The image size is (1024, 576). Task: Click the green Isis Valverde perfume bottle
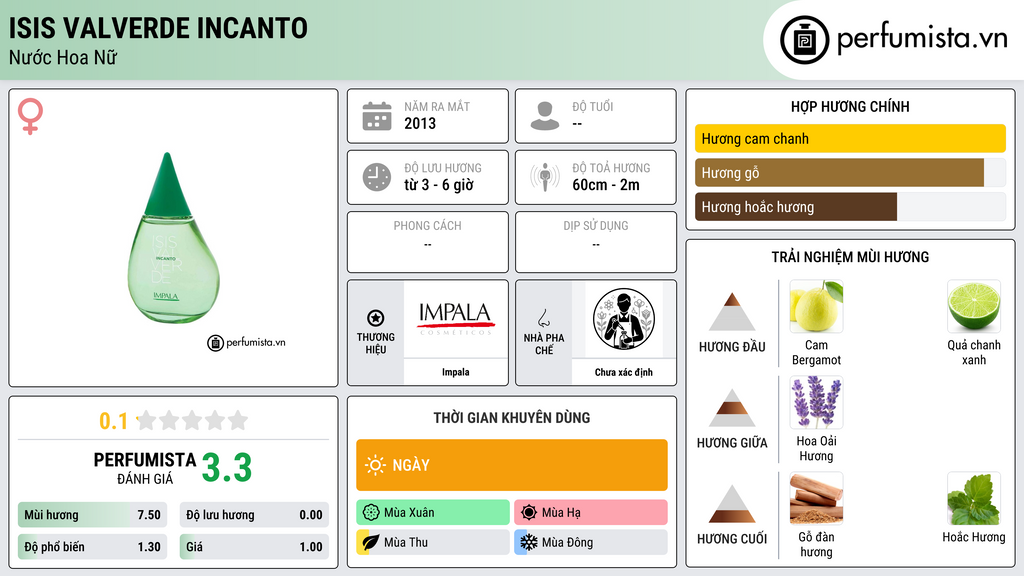(x=172, y=238)
